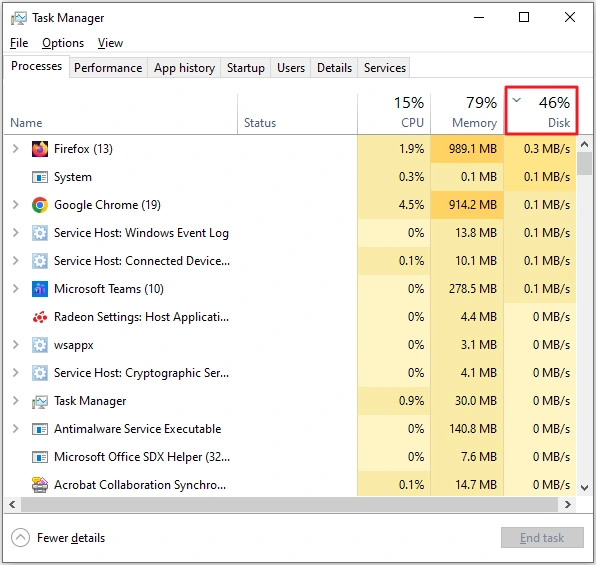Click the Fewer details circle arrow icon
The image size is (596, 565).
point(21,538)
